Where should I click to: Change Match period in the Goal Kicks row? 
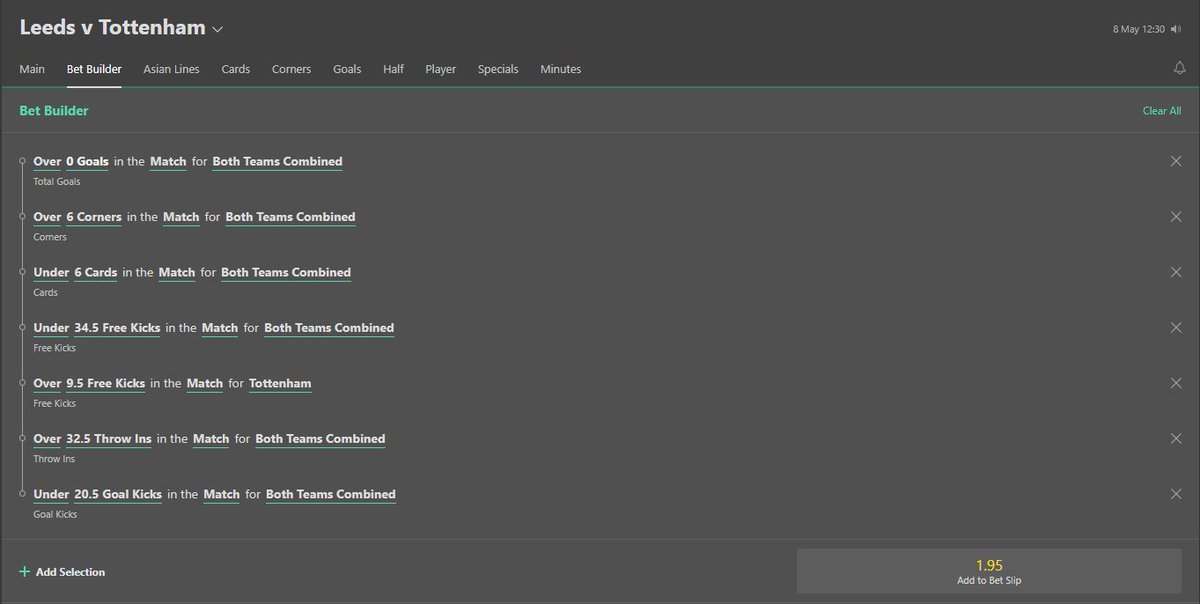221,494
